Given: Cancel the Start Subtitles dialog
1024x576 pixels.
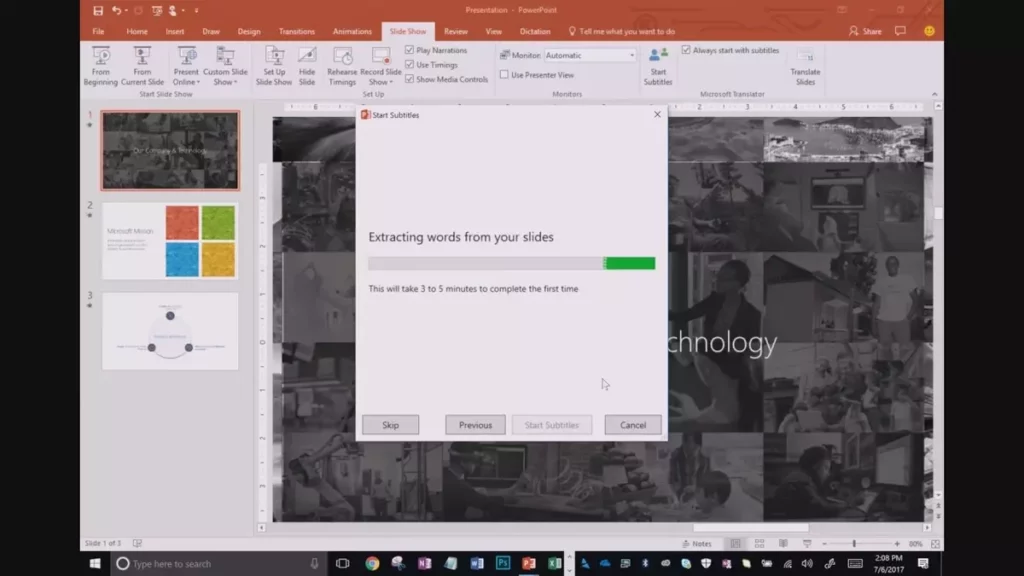Looking at the screenshot, I should click(x=633, y=424).
